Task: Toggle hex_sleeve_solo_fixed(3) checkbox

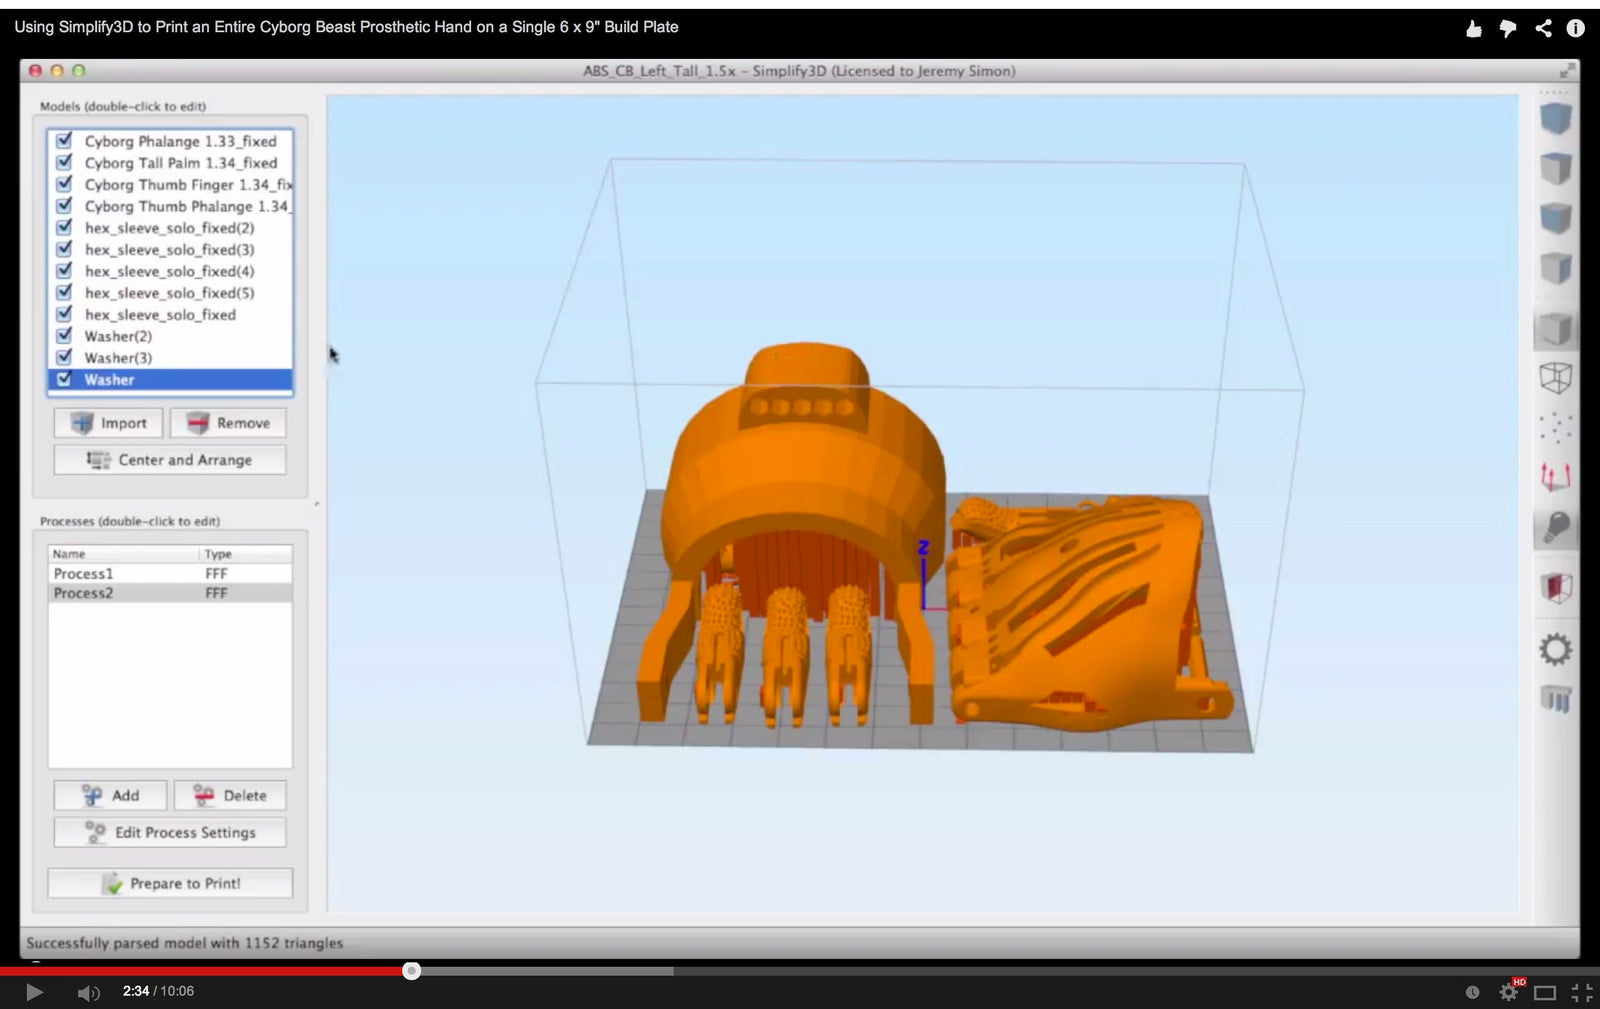Action: coord(65,249)
